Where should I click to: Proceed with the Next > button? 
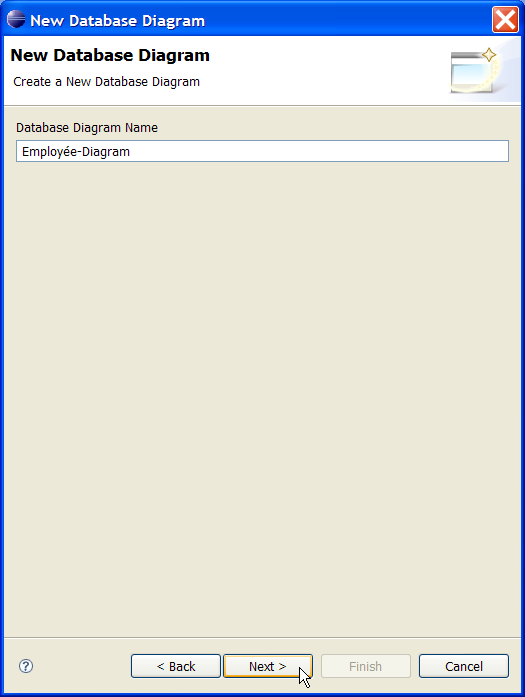coord(268,666)
